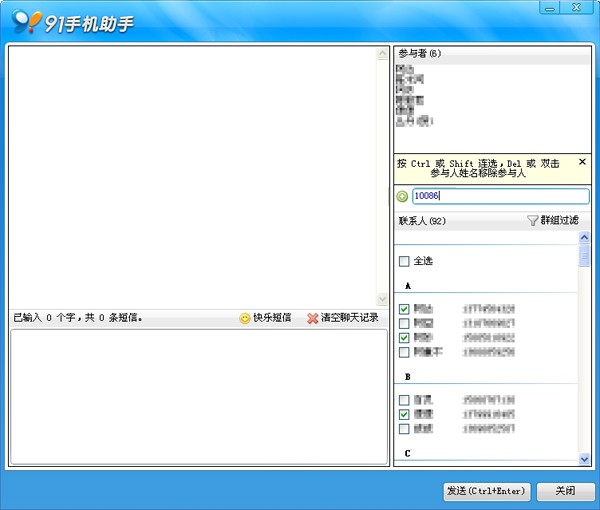Select last participant in 参与者 list

414,121
